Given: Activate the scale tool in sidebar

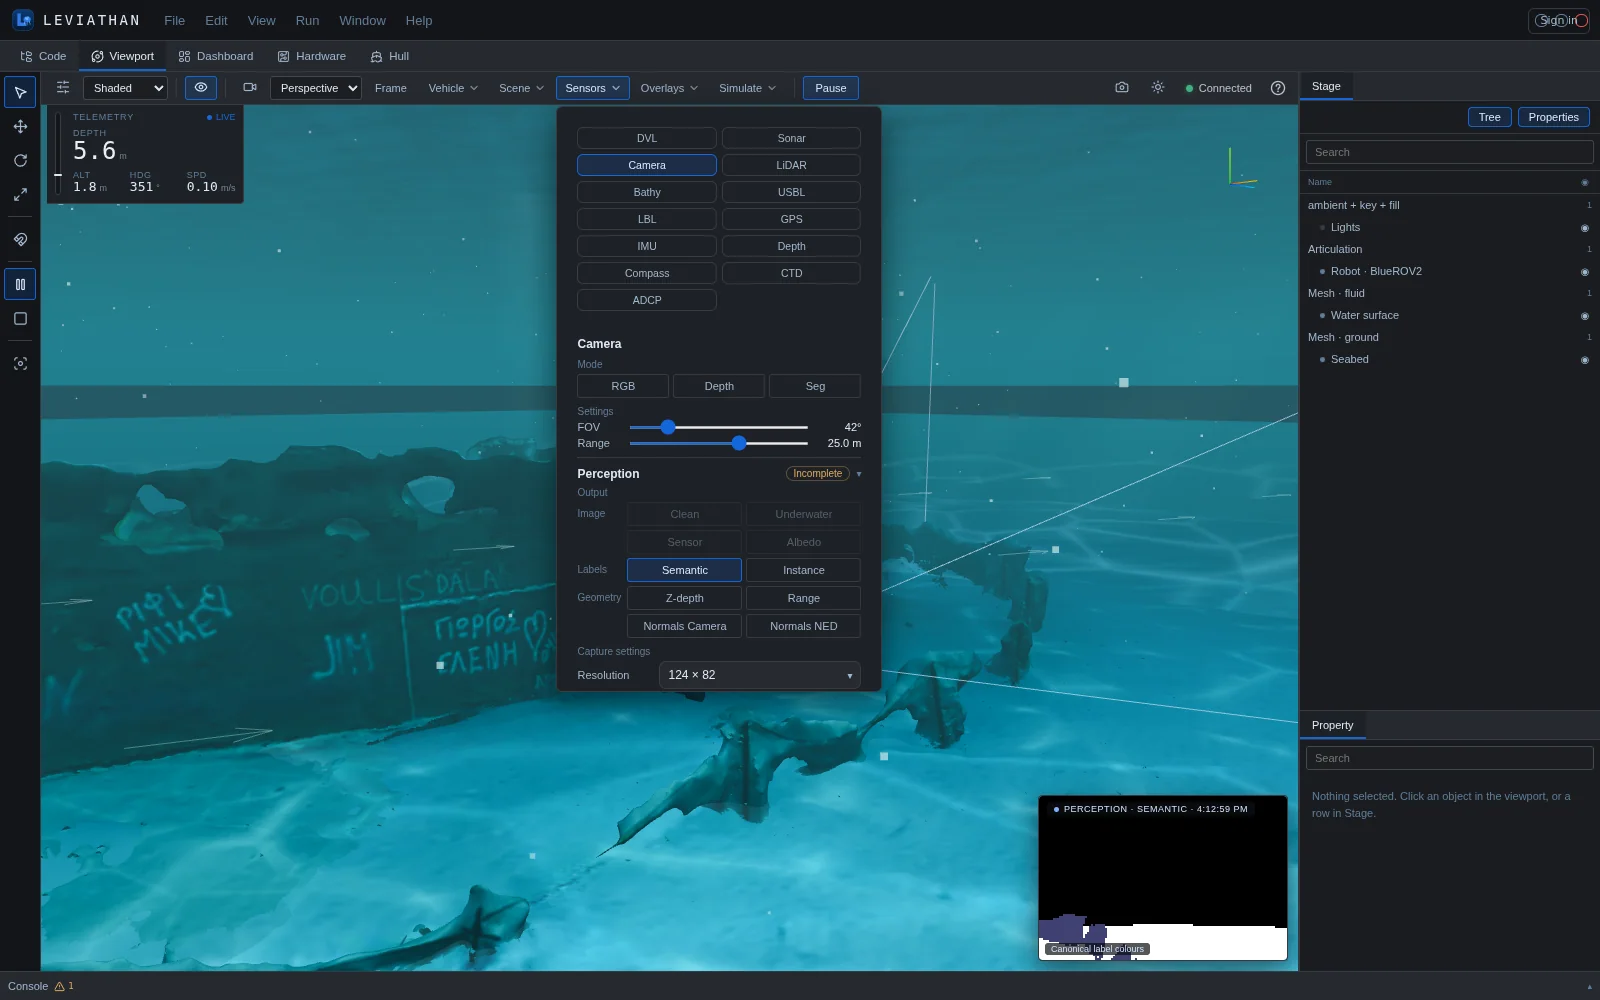Looking at the screenshot, I should tap(20, 195).
